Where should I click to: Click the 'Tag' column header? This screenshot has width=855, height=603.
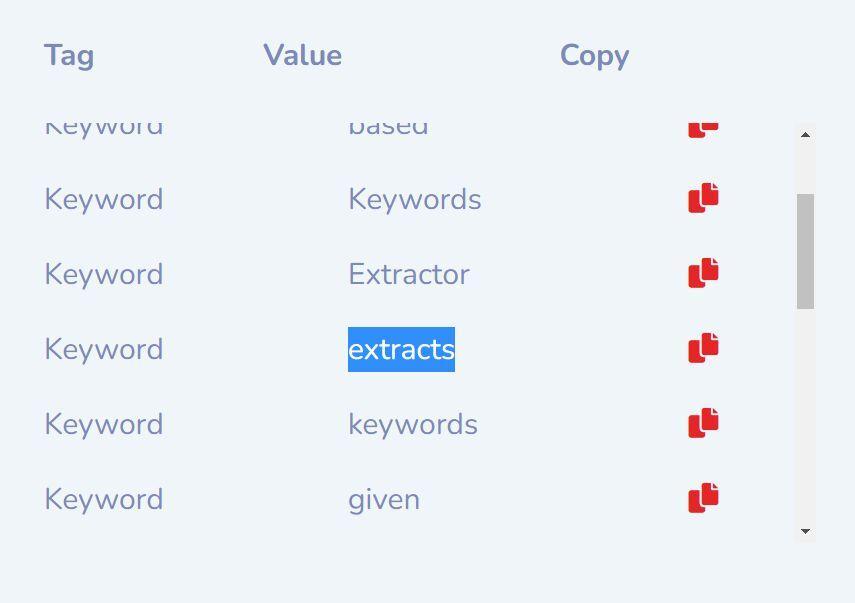(69, 55)
